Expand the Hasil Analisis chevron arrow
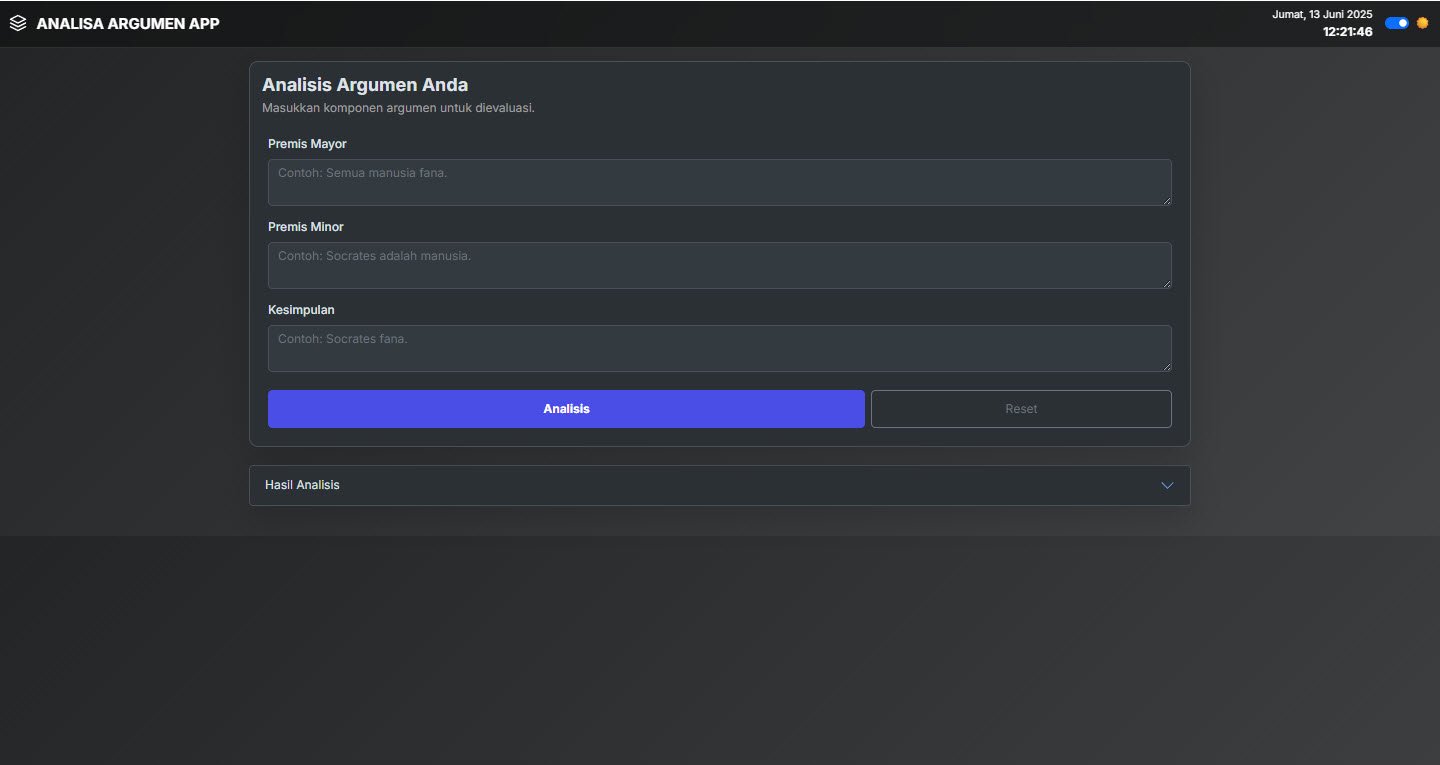Image resolution: width=1440 pixels, height=765 pixels. [x=1167, y=485]
